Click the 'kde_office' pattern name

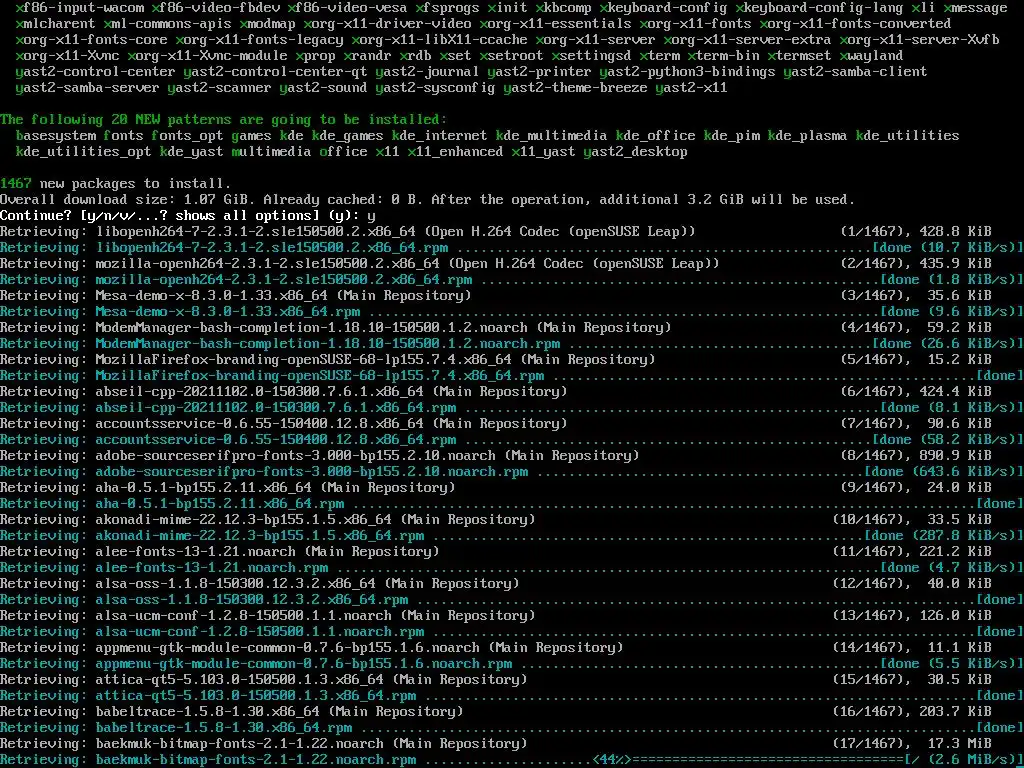pos(656,136)
